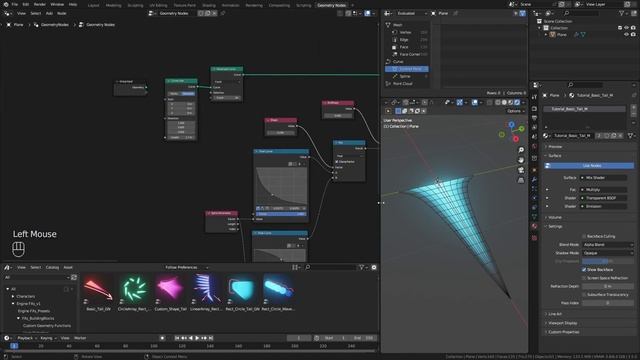Expand the Viewport Display panel

coord(562,323)
